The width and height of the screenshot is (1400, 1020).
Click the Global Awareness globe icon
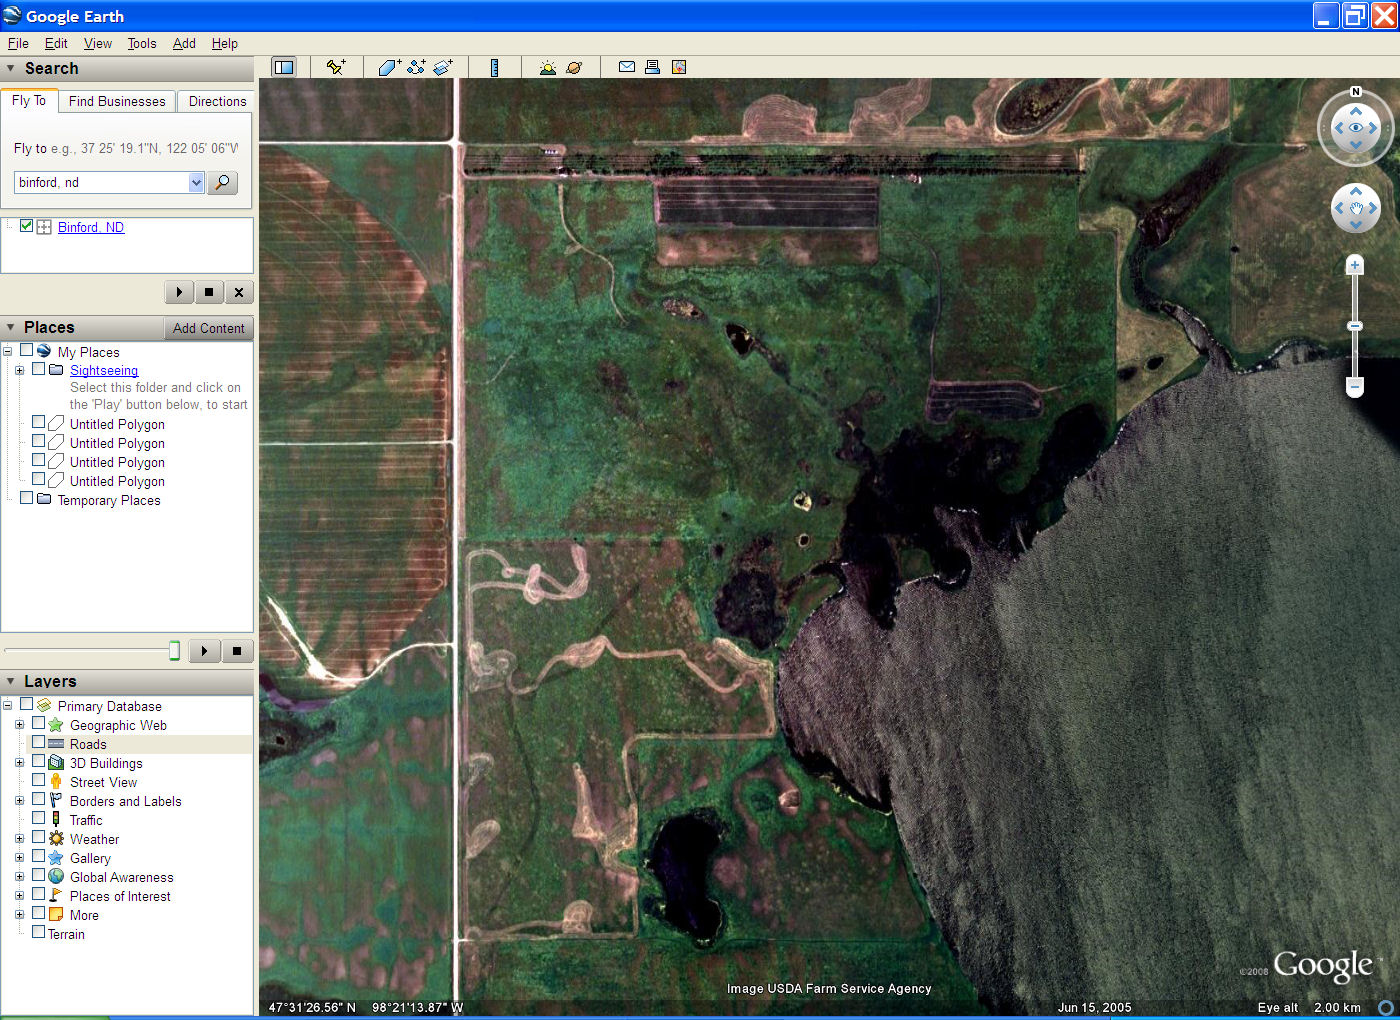(56, 877)
